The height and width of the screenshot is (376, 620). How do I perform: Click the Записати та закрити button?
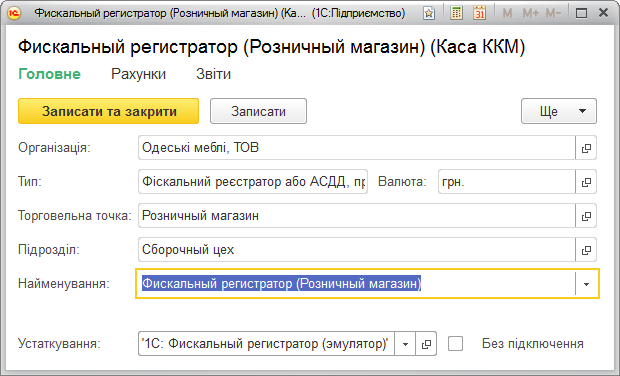click(108, 111)
